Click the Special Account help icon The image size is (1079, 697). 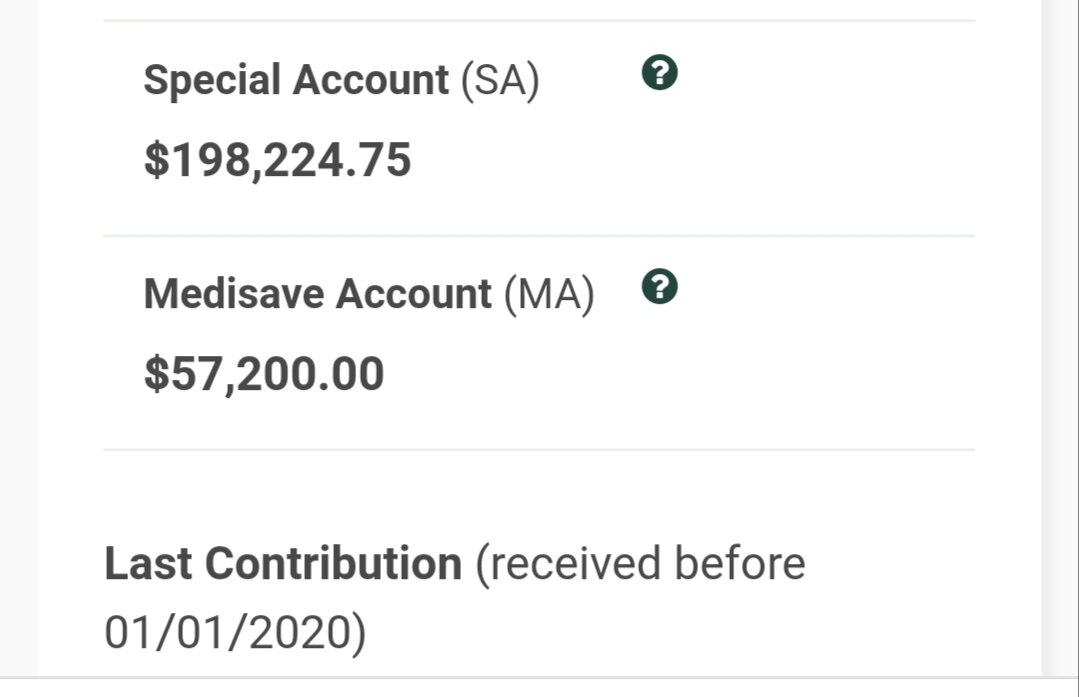[661, 73]
